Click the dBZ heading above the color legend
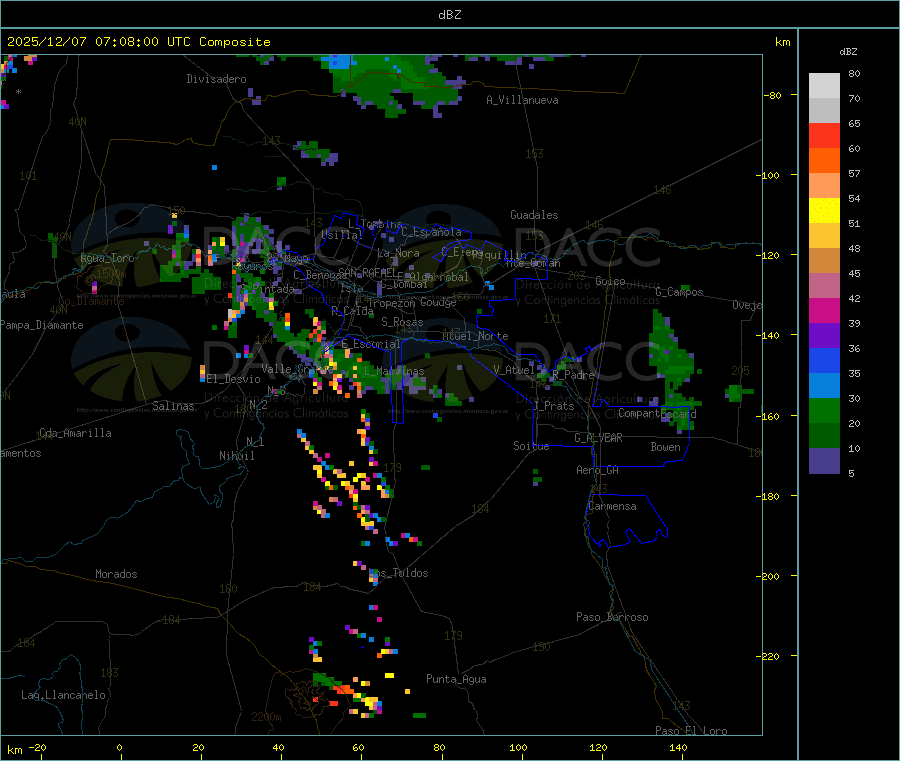 (x=848, y=52)
